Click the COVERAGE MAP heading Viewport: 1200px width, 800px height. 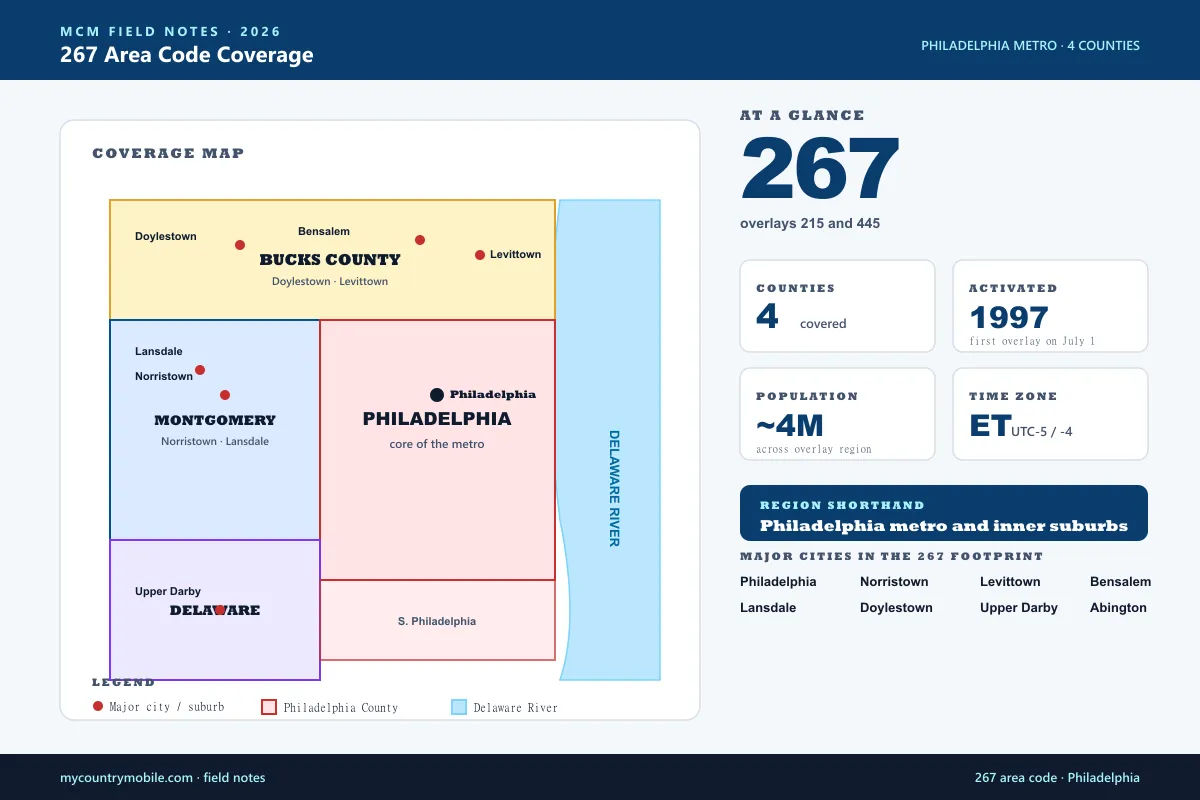tap(168, 153)
